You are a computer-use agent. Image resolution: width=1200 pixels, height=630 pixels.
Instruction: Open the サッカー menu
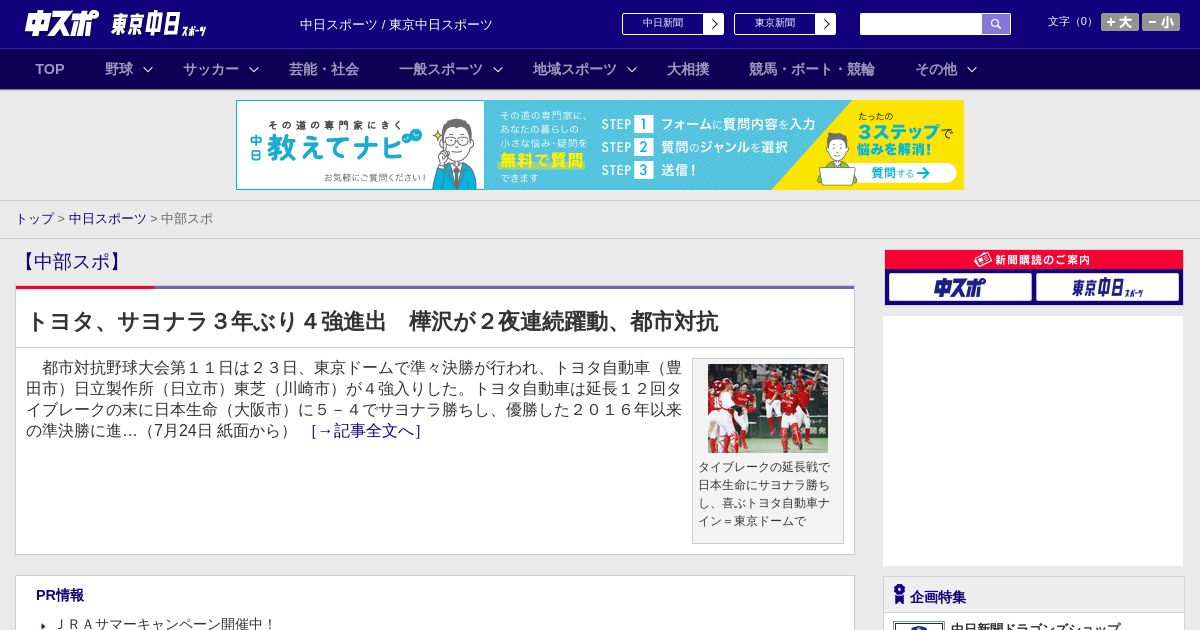pos(211,69)
